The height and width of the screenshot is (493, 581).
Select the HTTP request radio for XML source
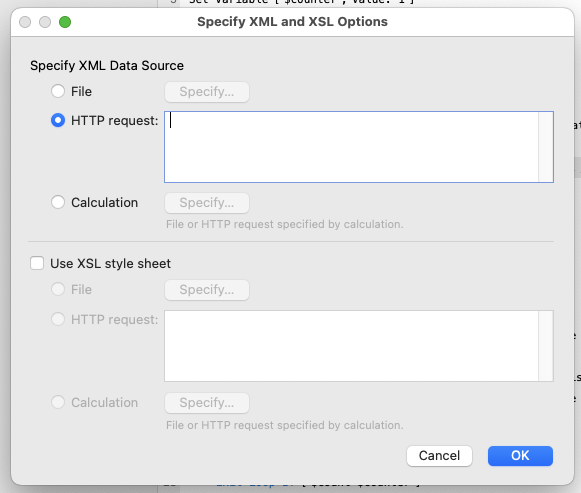coord(58,120)
